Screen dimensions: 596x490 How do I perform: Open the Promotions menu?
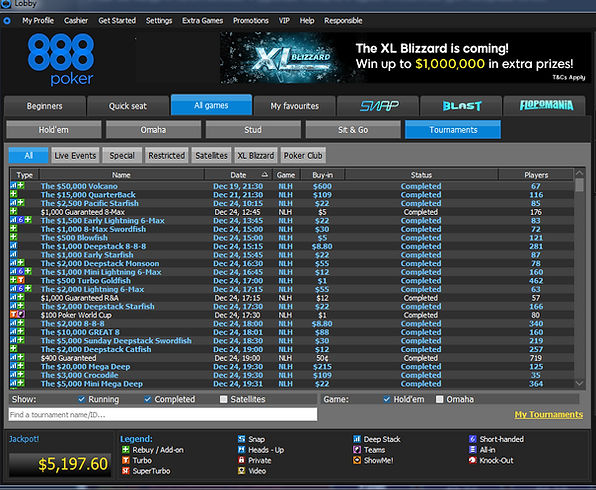click(250, 21)
